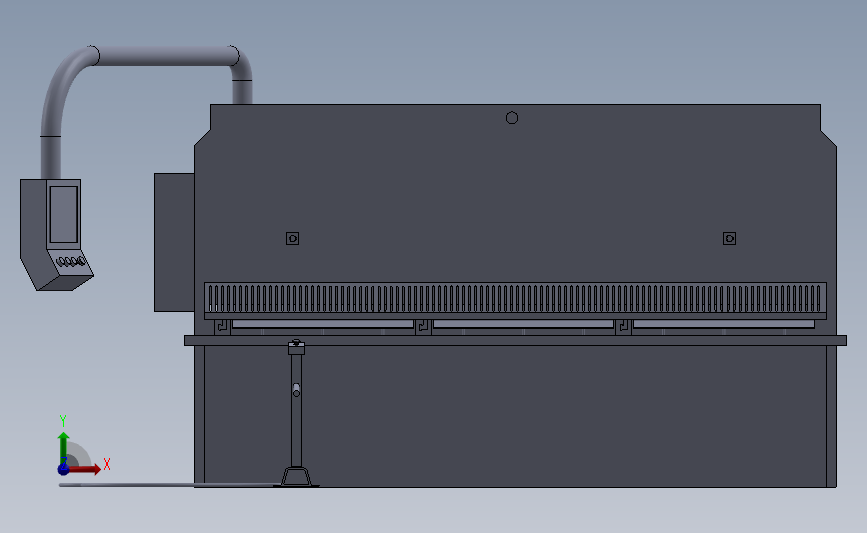
Task: Select the left square bolt on ram
Action: coord(293,238)
